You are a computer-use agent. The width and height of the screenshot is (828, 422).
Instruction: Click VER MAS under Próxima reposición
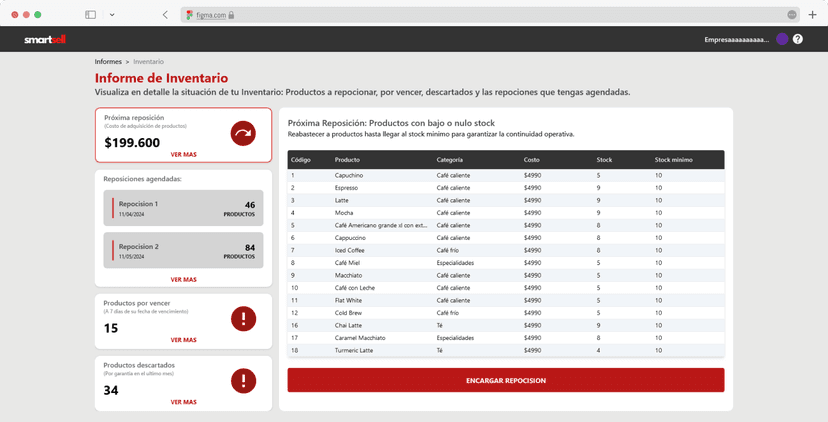(183, 155)
